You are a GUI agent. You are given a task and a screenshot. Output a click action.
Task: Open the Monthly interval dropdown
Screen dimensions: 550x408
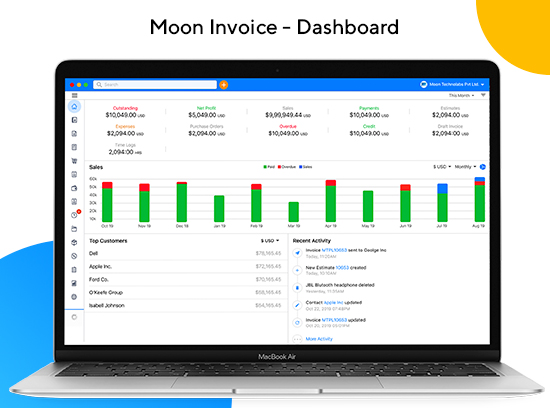coord(465,167)
